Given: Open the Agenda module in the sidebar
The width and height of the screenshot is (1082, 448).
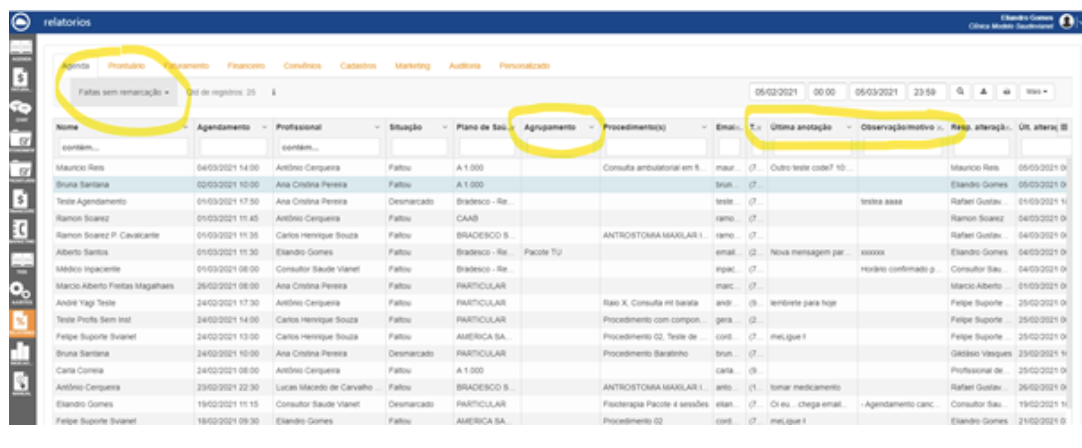Looking at the screenshot, I should tap(21, 51).
